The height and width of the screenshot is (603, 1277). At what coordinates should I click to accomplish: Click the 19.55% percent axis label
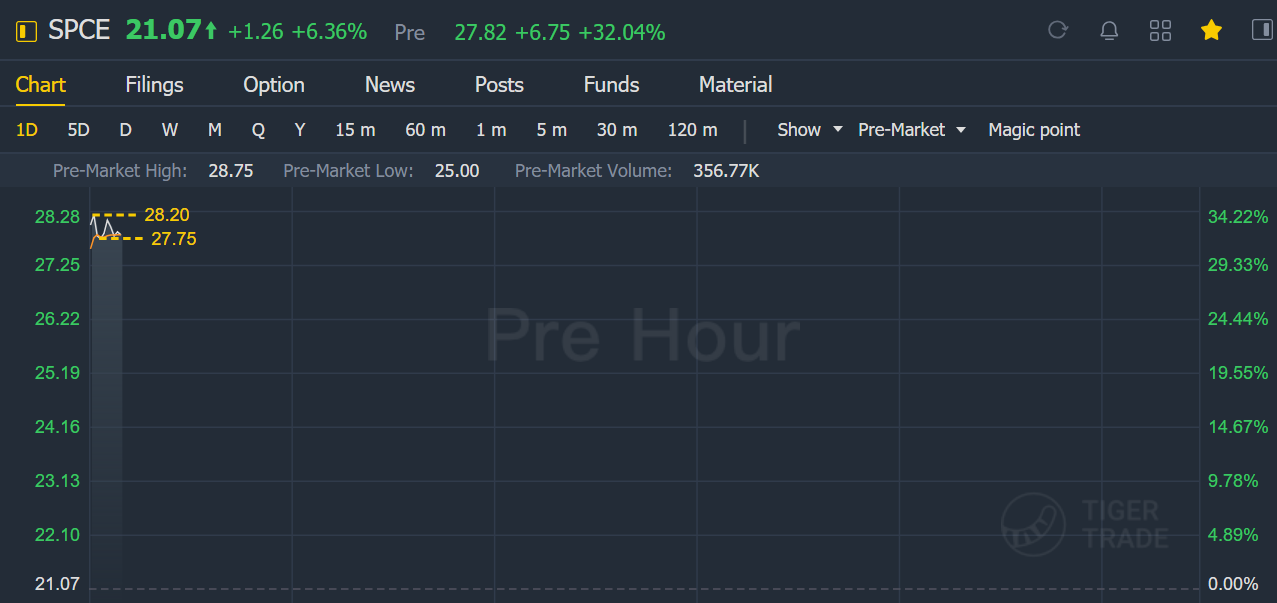[x=1238, y=373]
